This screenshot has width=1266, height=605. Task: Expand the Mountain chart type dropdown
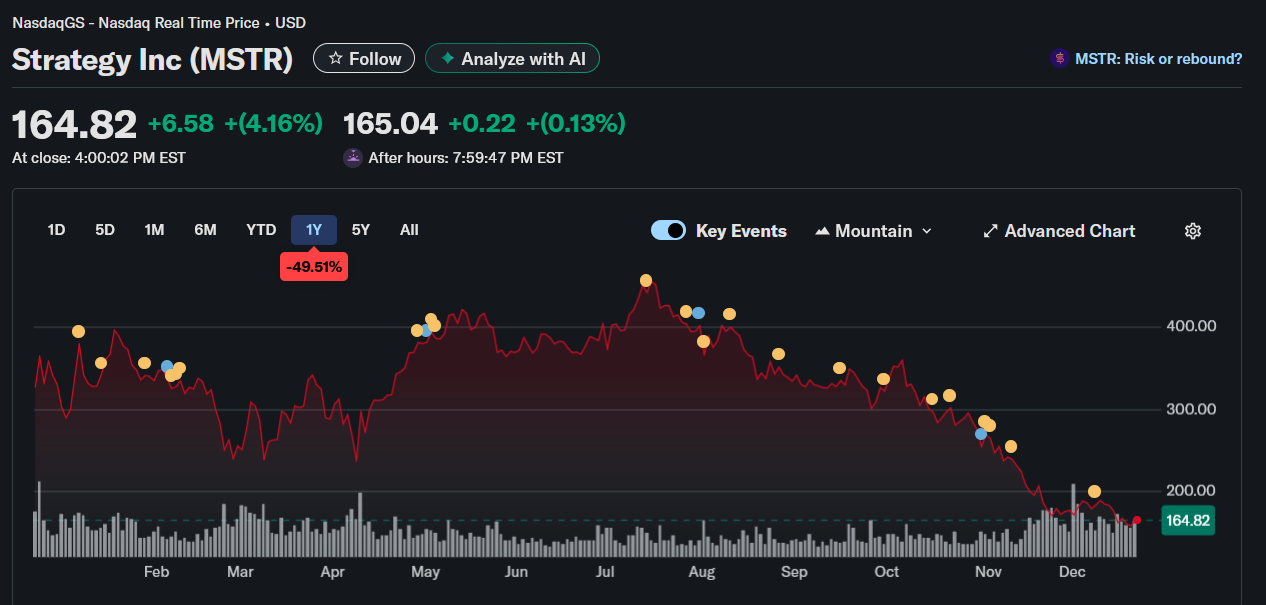pos(926,231)
